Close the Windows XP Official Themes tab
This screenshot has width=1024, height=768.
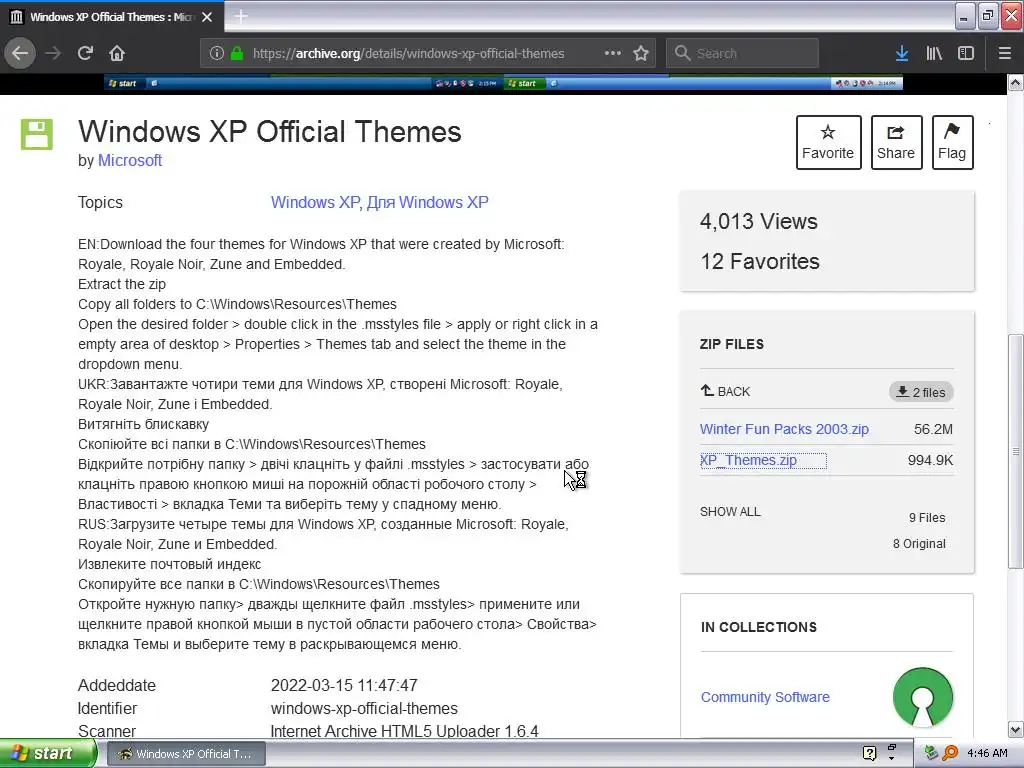207,17
